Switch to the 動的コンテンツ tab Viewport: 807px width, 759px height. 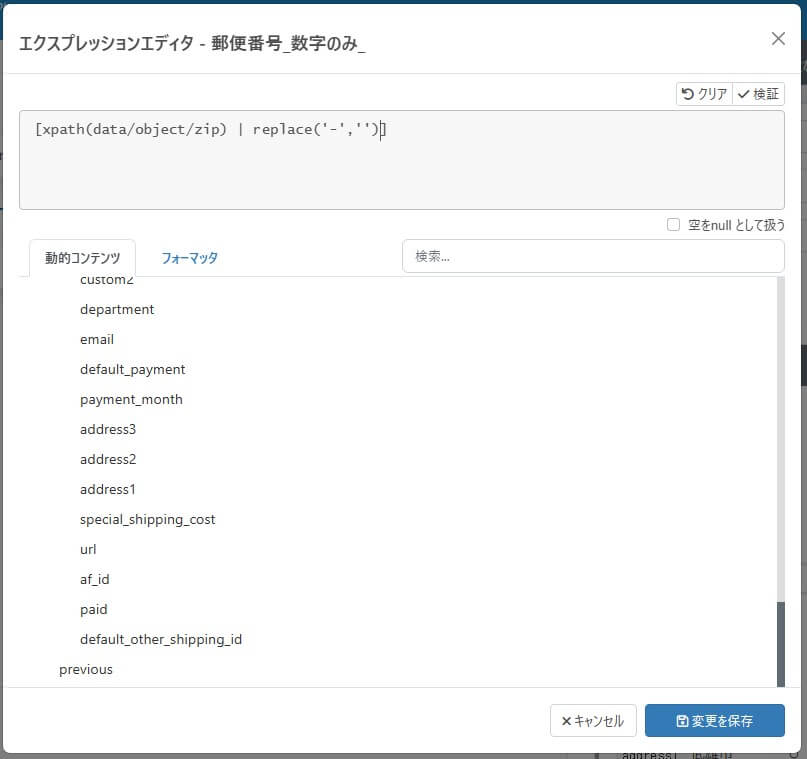82,258
